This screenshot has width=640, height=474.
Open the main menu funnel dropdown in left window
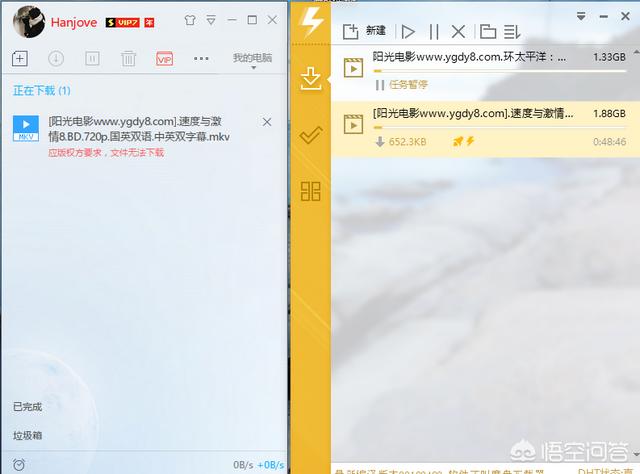coord(211,20)
